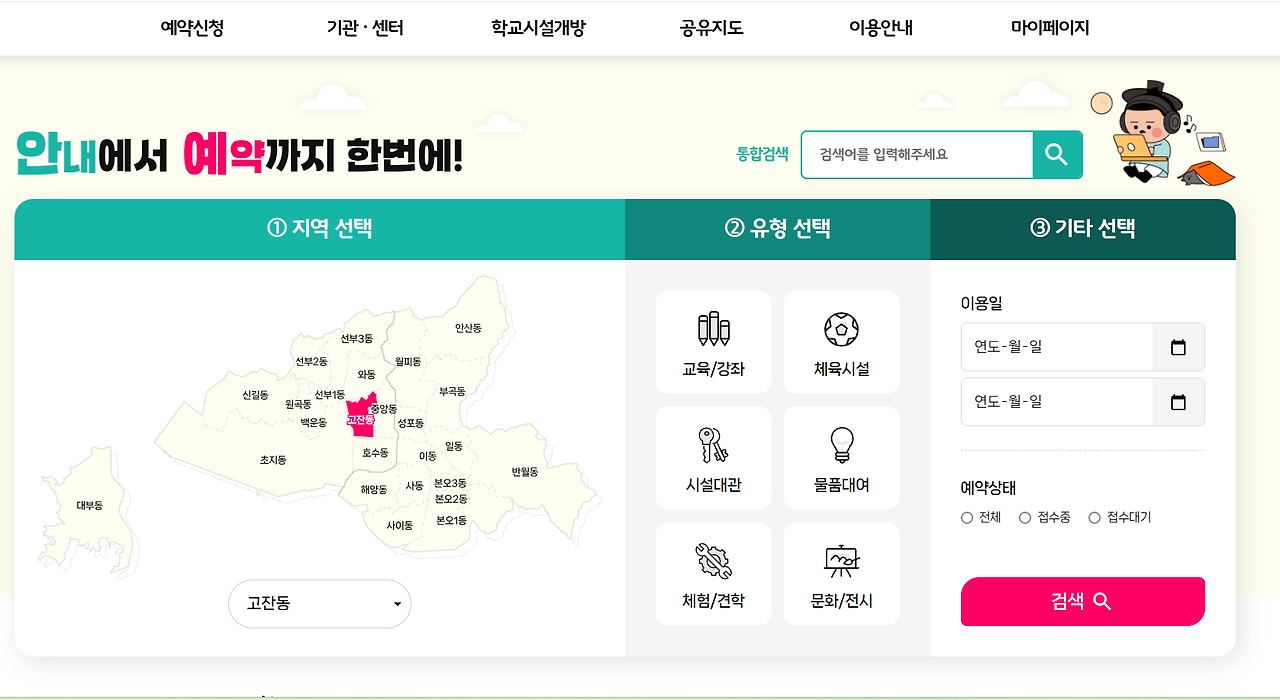This screenshot has height=700, width=1280.
Task: Select 선부3동 on the map
Action: (x=356, y=339)
